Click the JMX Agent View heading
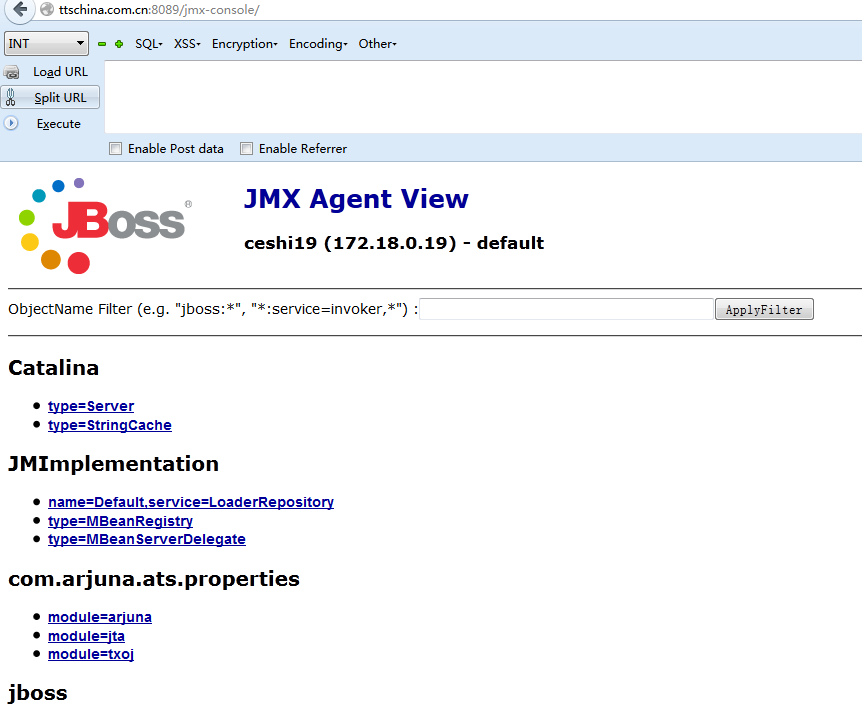The width and height of the screenshot is (862, 712). pos(356,198)
